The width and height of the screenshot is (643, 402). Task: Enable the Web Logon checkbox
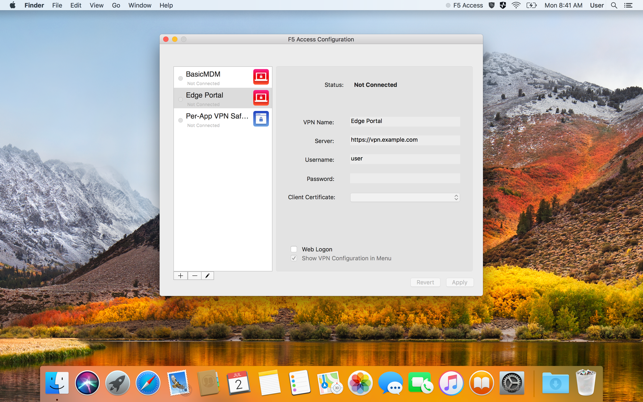(294, 249)
